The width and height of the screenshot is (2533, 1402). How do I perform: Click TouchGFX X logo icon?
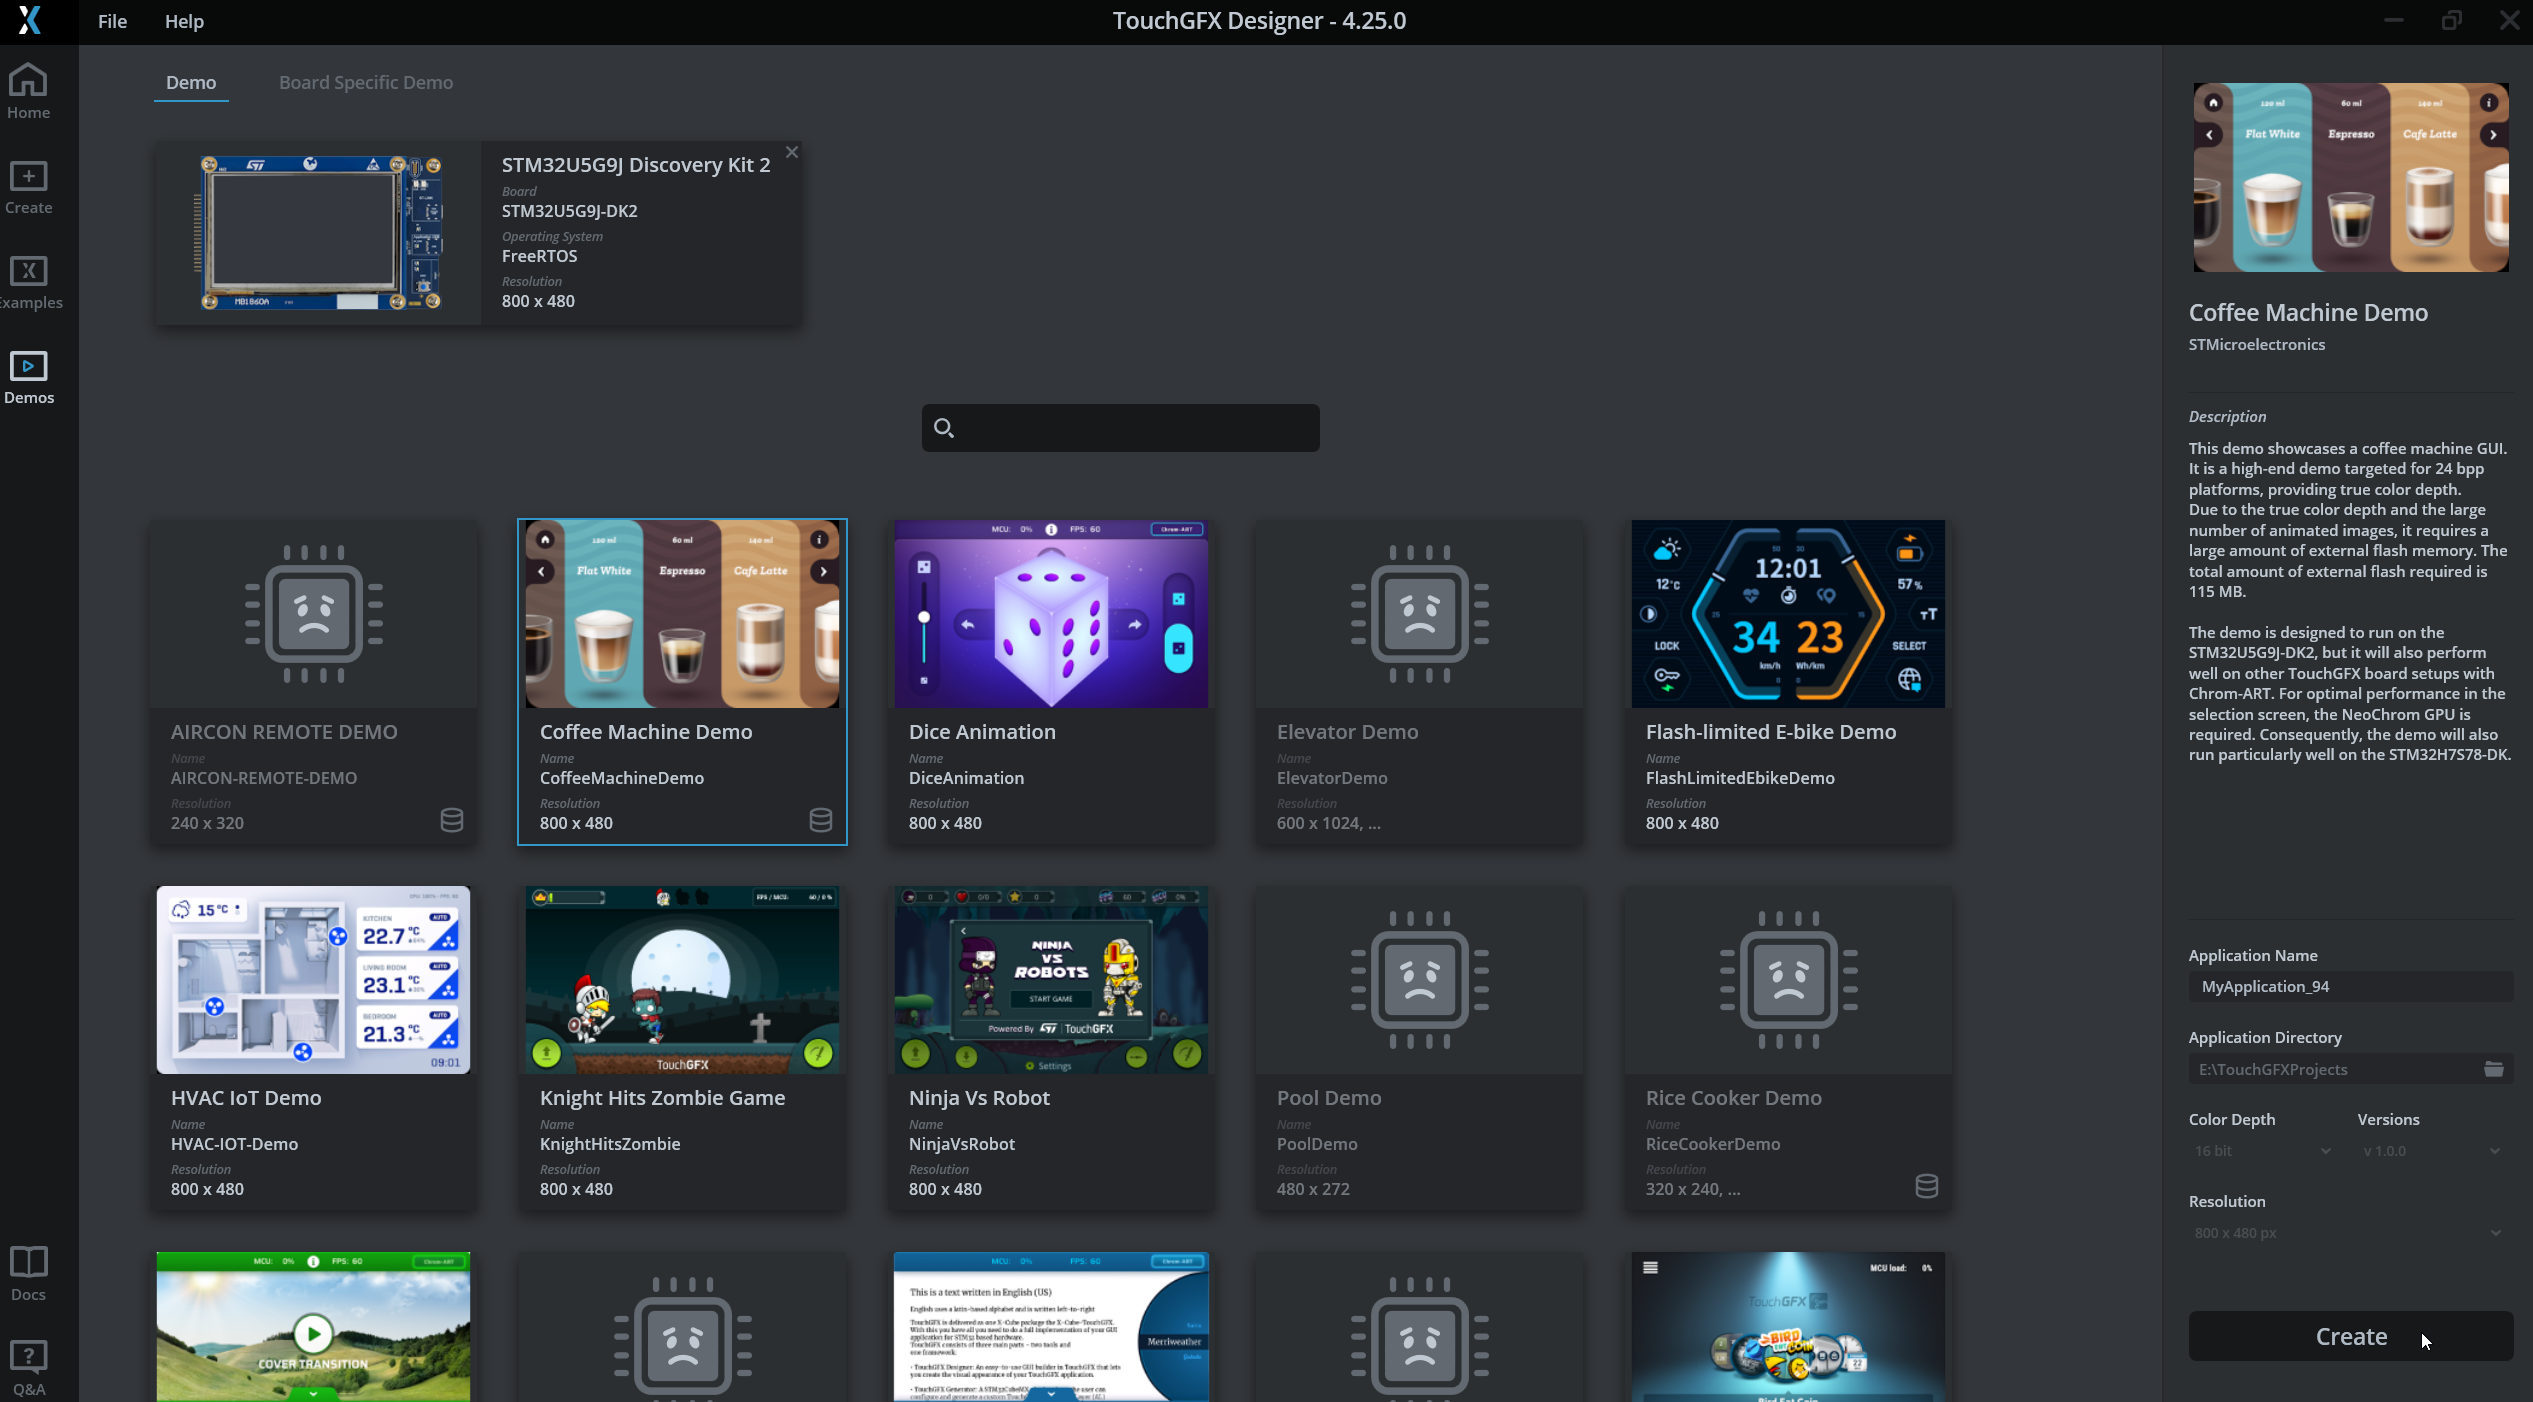point(30,21)
